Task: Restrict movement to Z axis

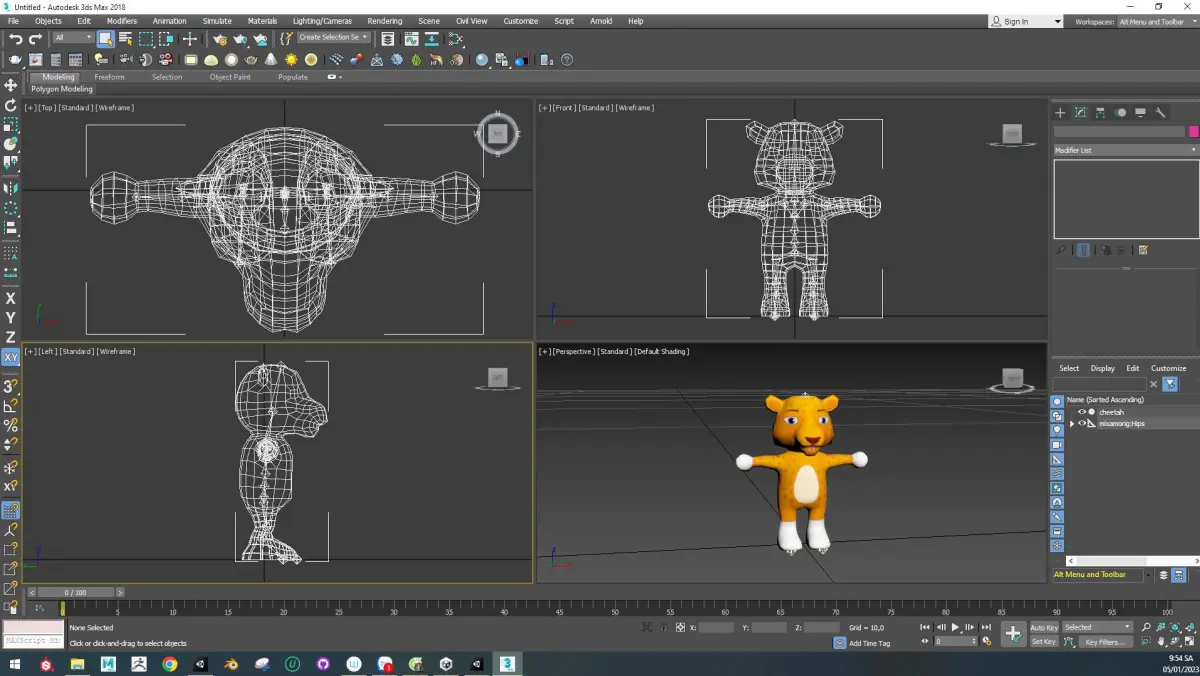Action: pyautogui.click(x=11, y=337)
